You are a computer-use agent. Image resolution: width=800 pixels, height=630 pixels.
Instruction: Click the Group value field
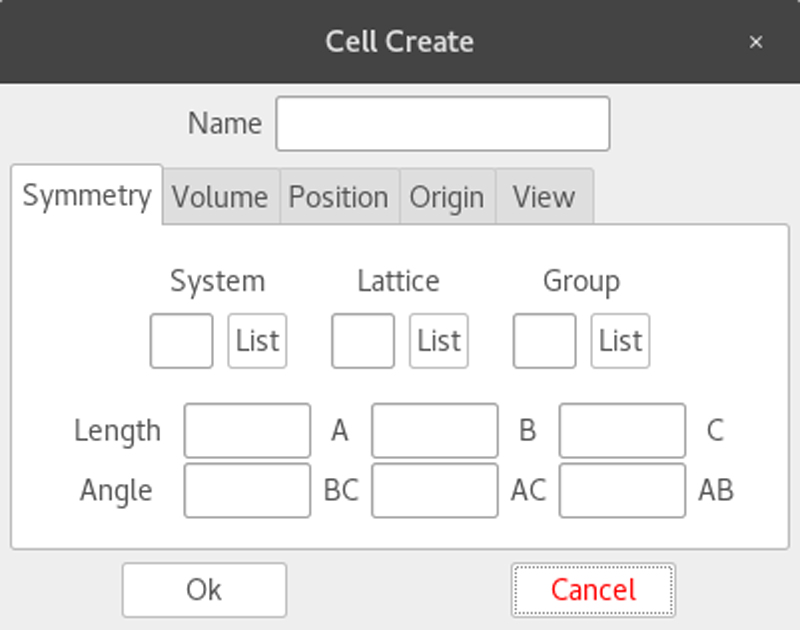tap(544, 340)
